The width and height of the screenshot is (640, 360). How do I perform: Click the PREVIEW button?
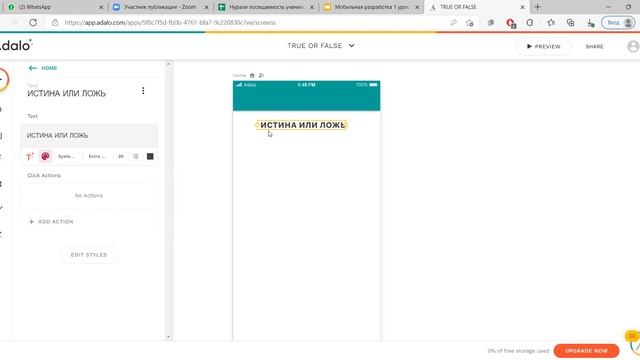[x=543, y=47]
